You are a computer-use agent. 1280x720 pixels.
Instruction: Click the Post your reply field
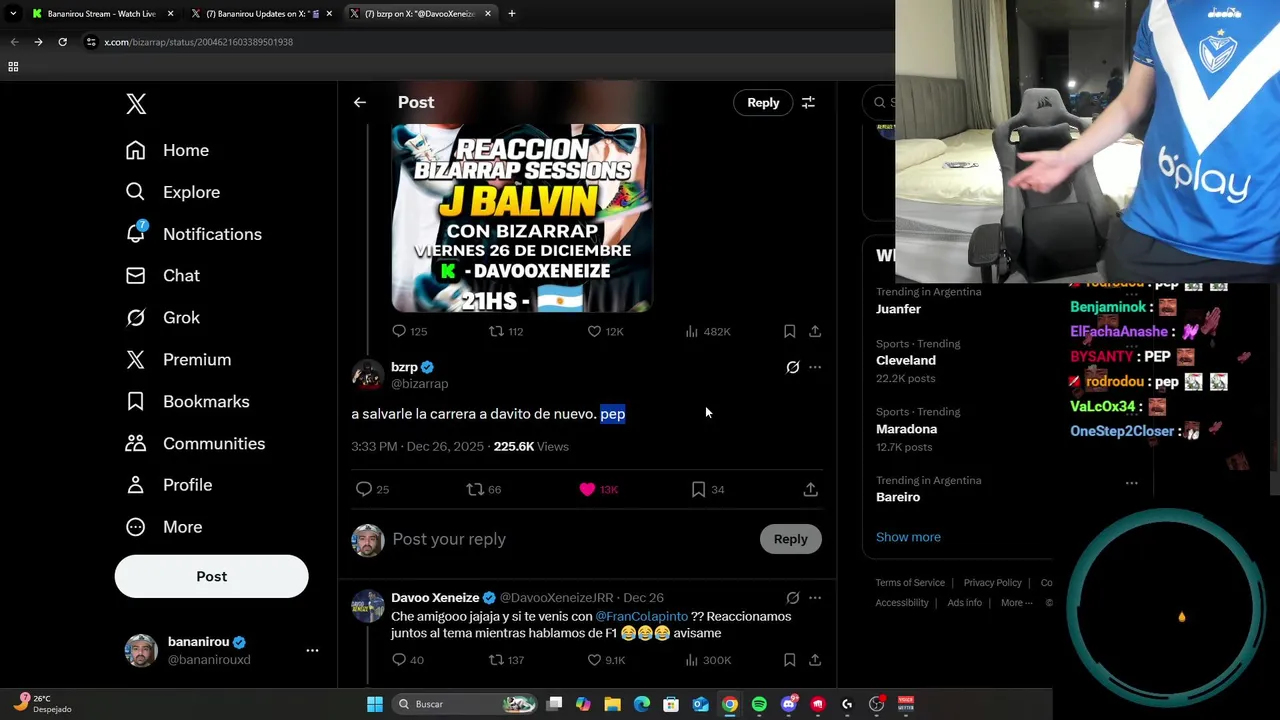(570, 539)
